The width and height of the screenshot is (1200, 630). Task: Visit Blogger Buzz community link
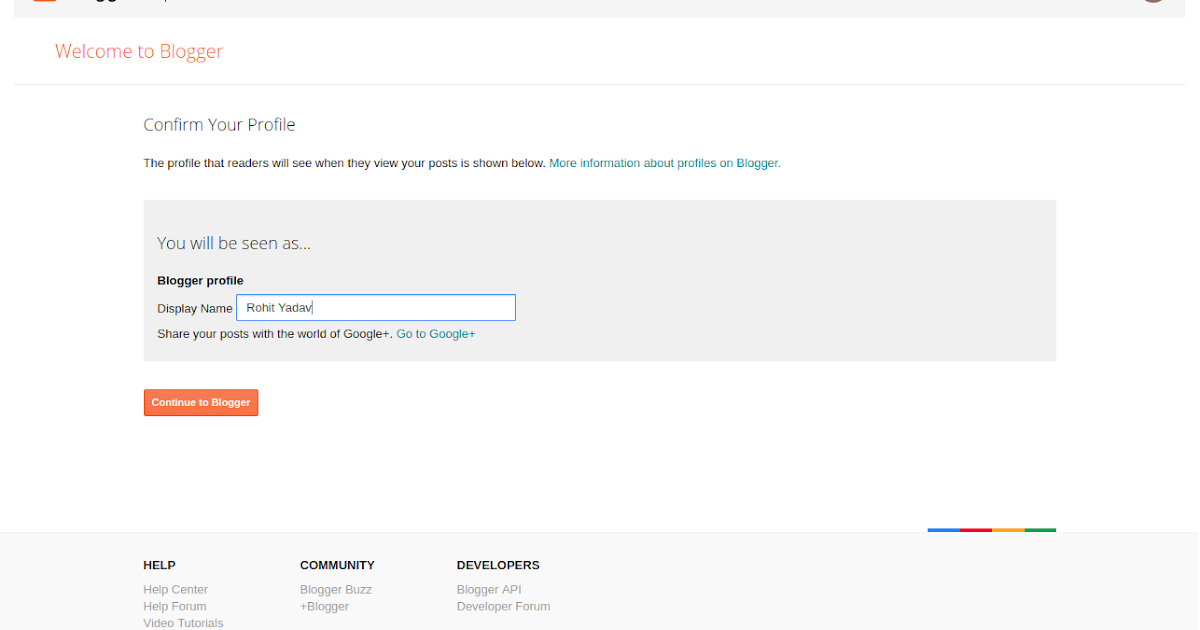[x=336, y=590]
